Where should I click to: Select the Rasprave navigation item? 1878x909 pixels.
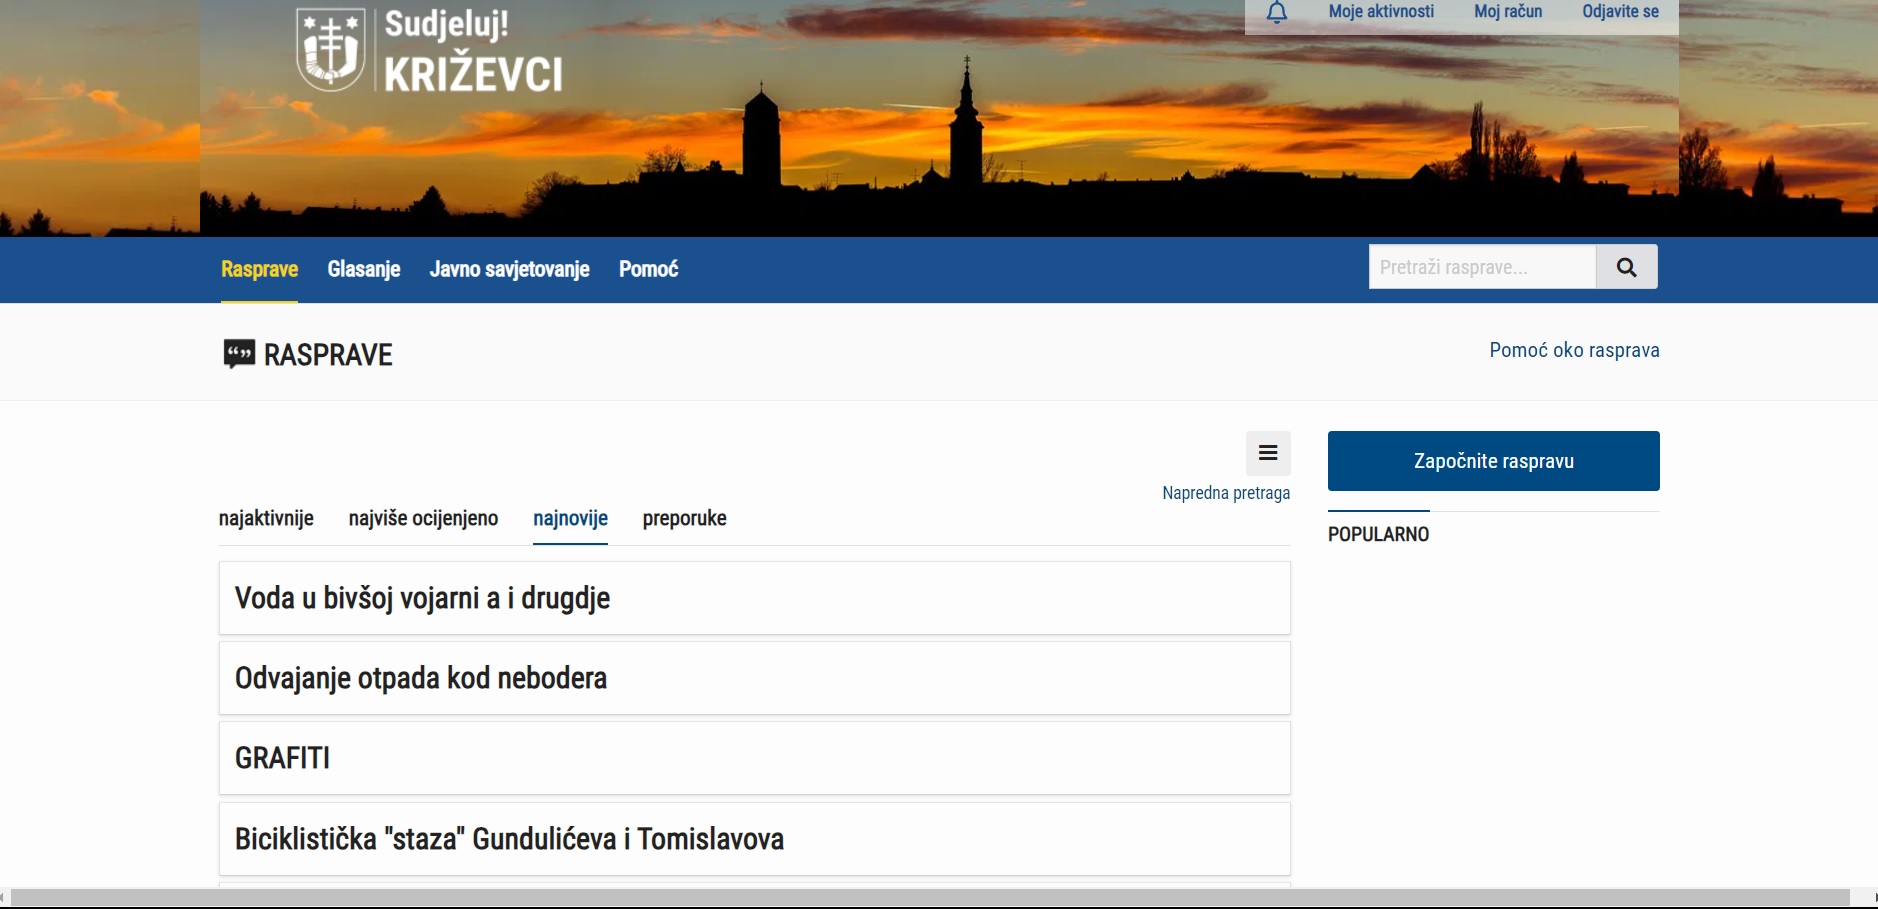[259, 269]
